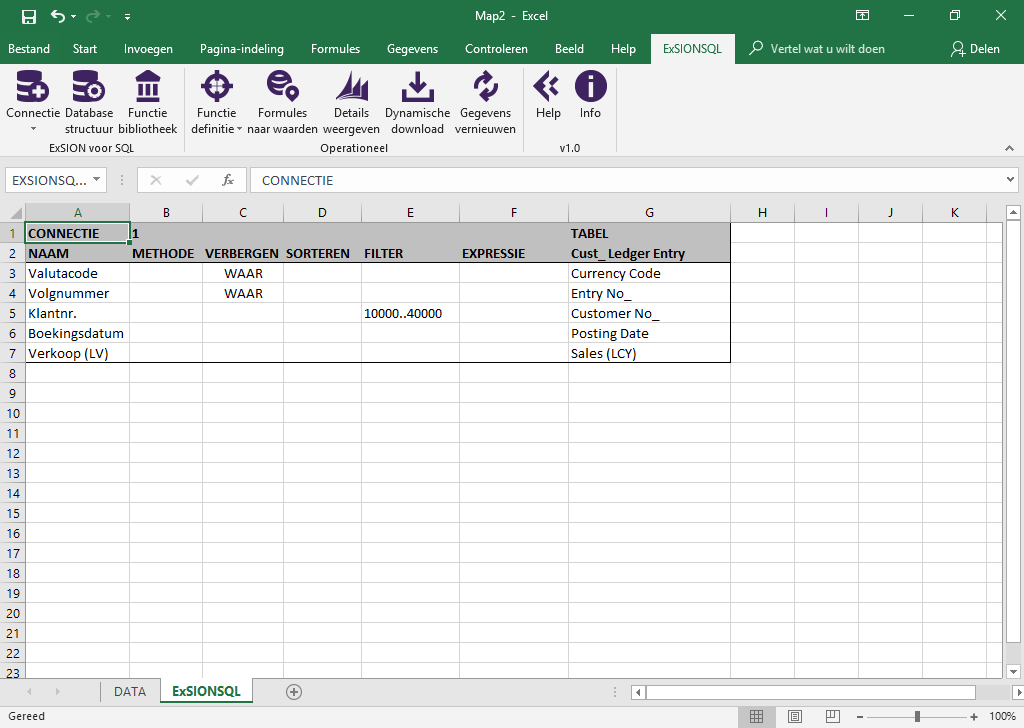Viewport: 1024px width, 728px height.
Task: Click the Posting Date cell
Action: pos(649,333)
